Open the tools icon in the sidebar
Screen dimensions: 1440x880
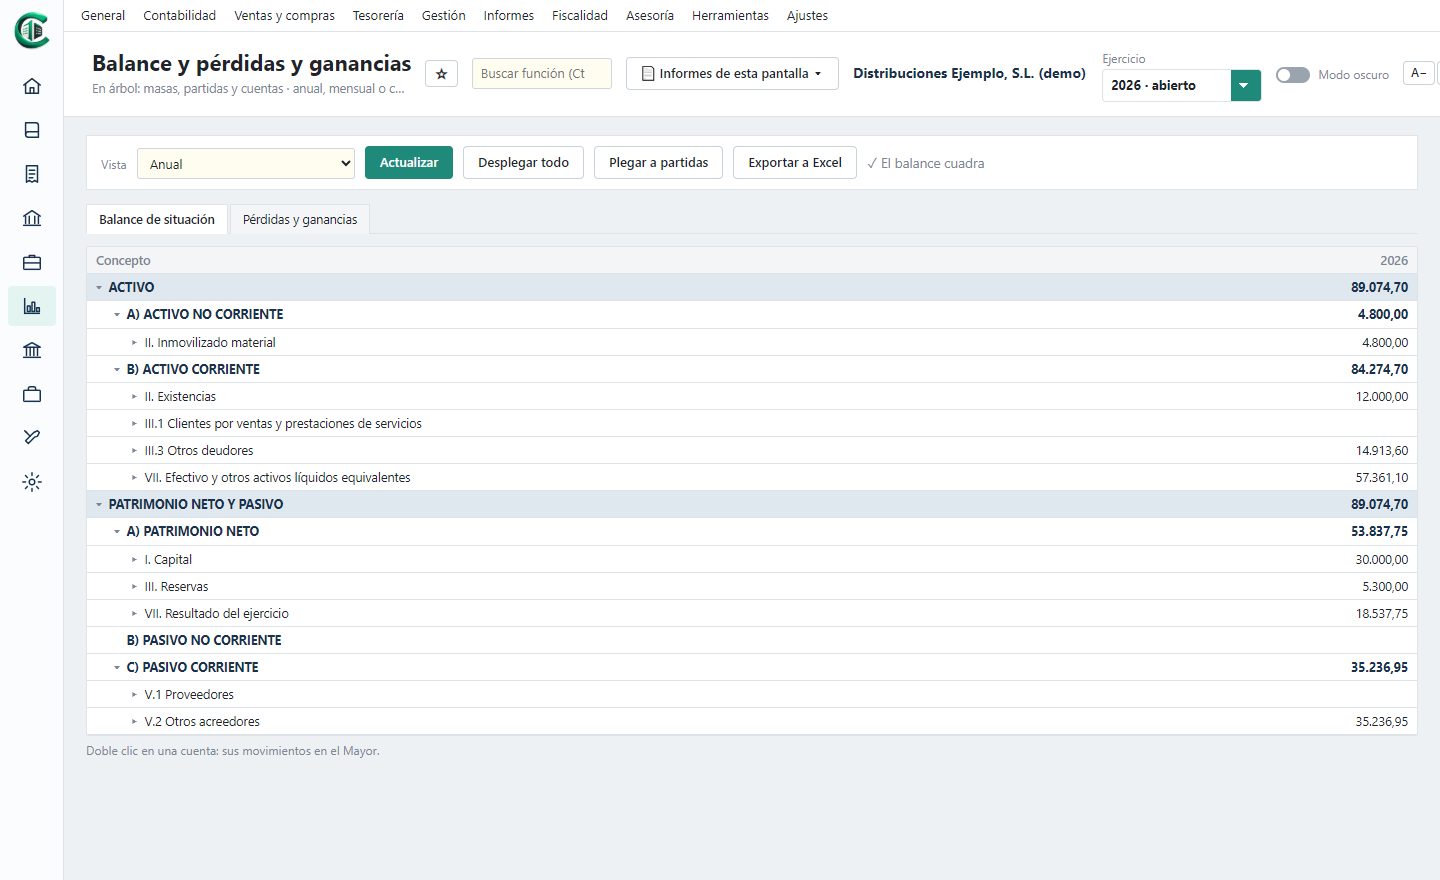coord(32,438)
